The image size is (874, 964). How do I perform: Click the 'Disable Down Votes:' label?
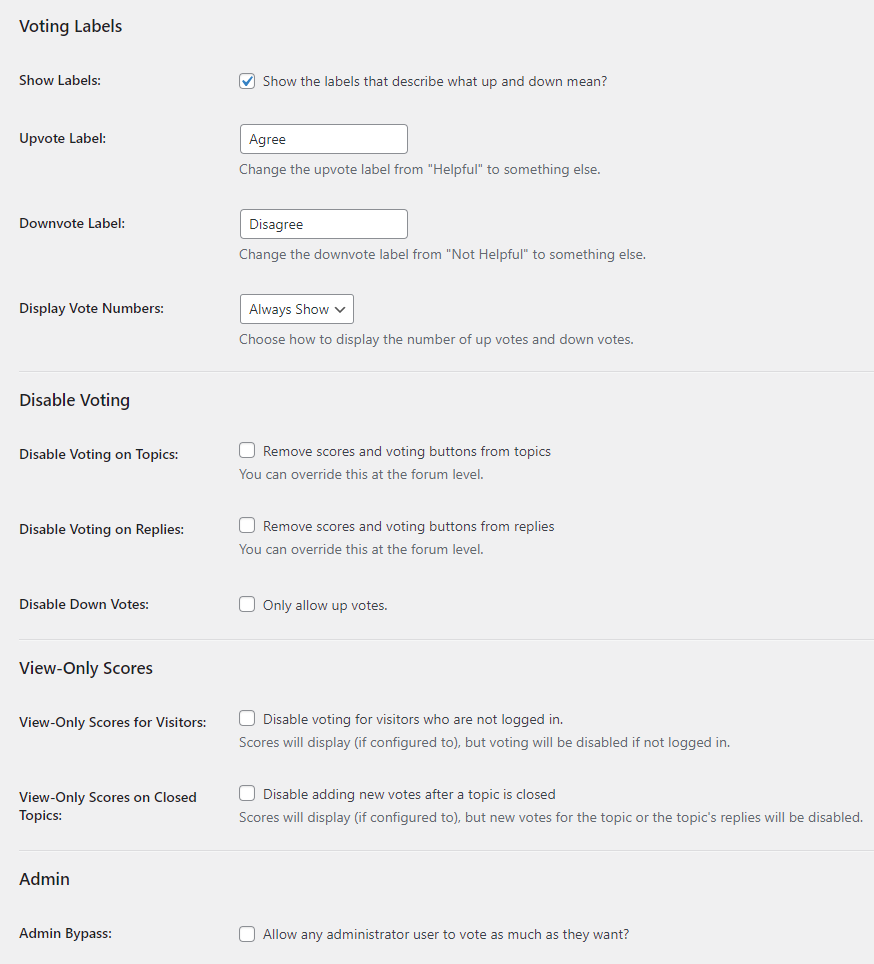click(x=84, y=604)
